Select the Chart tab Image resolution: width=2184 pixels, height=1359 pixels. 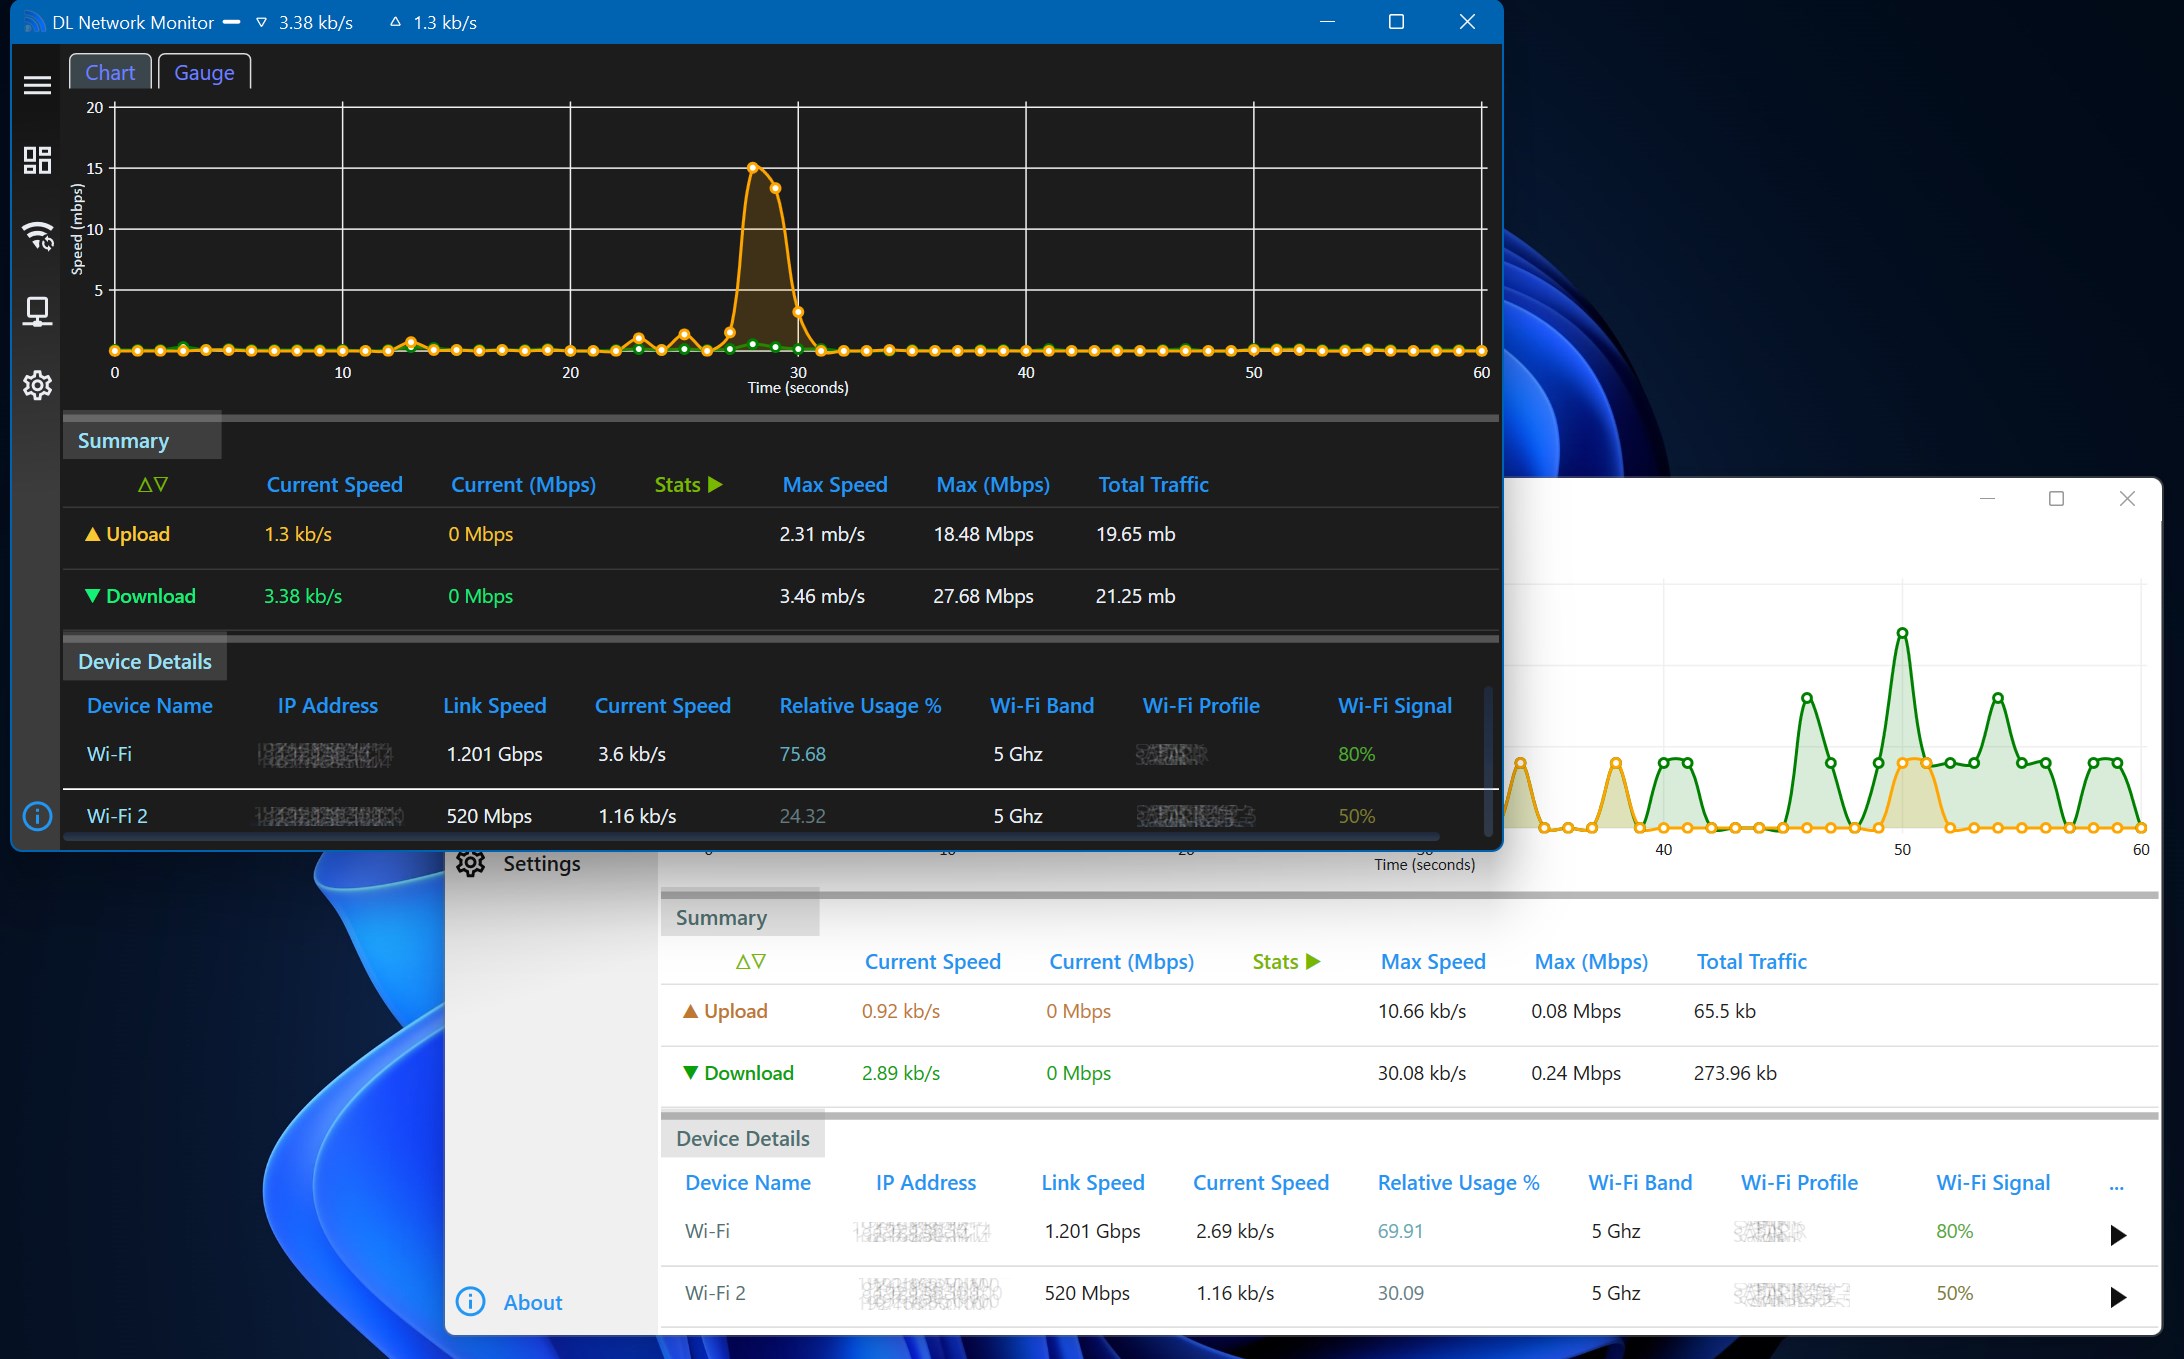[110, 72]
